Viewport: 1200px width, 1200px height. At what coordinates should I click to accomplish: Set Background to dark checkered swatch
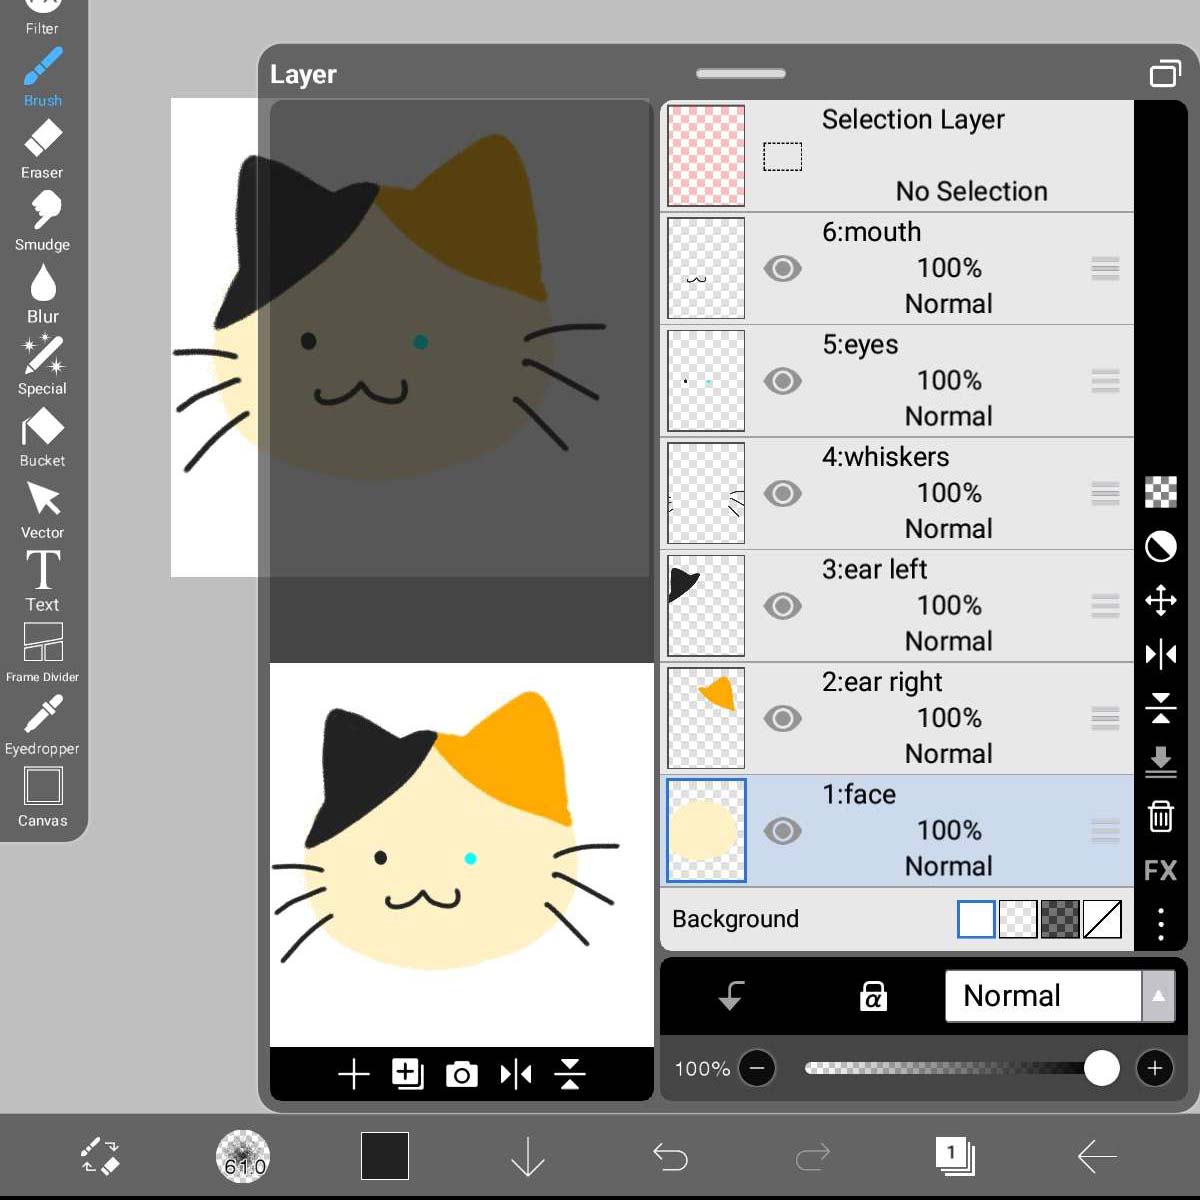[x=1060, y=919]
